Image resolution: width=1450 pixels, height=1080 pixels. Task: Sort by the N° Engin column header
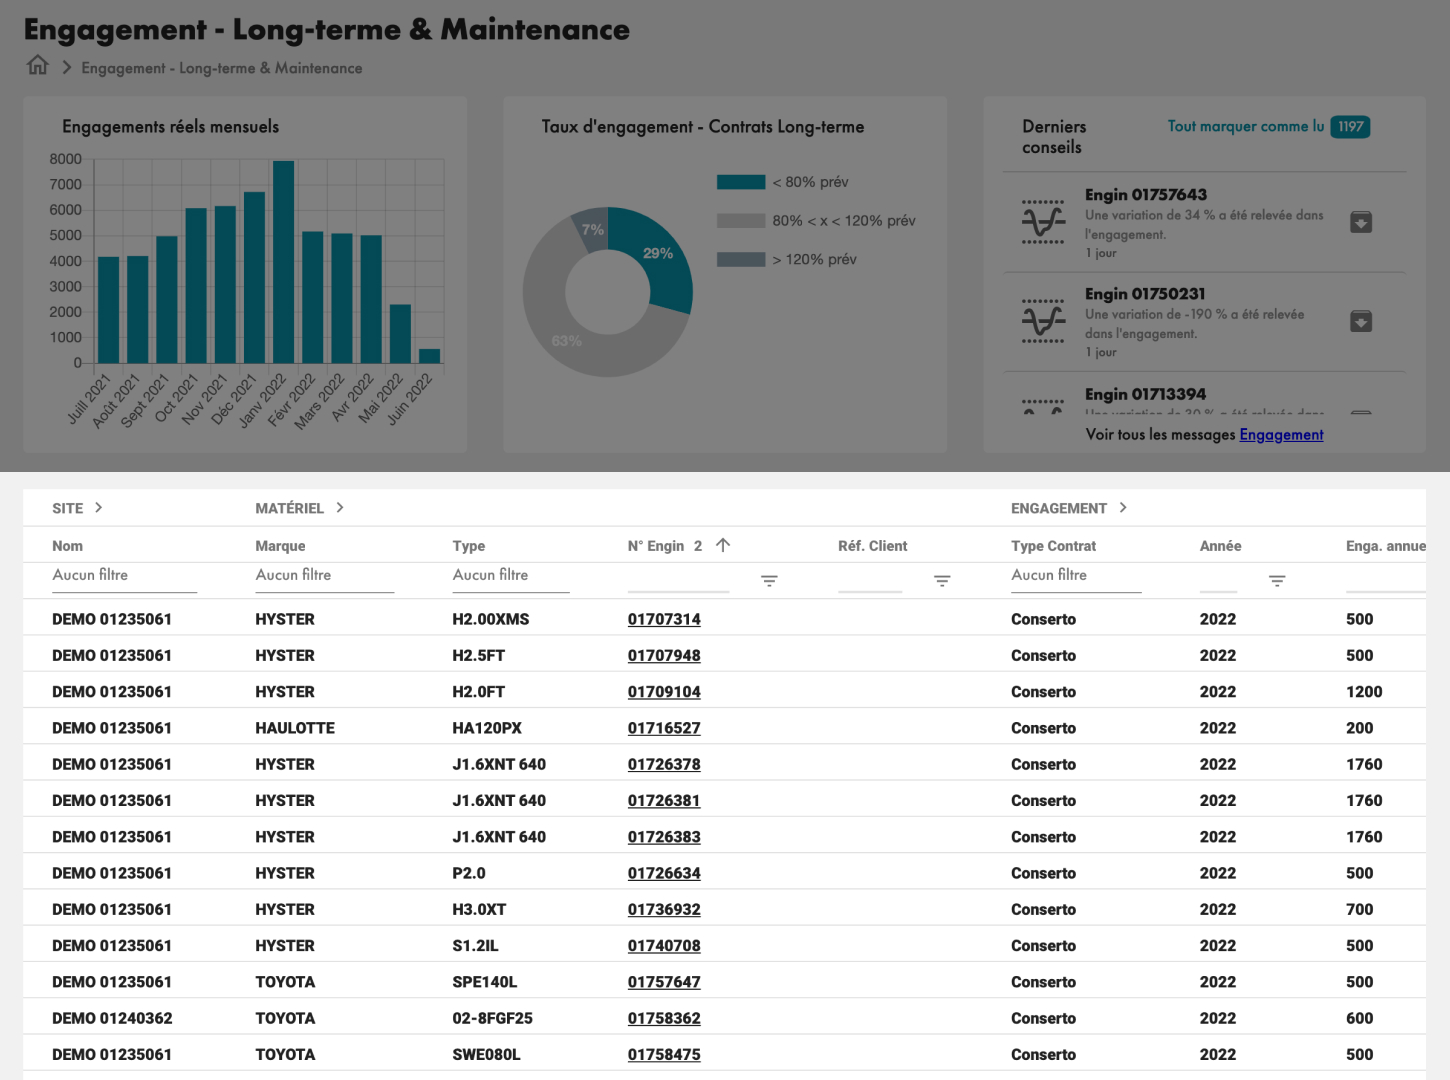(x=656, y=546)
